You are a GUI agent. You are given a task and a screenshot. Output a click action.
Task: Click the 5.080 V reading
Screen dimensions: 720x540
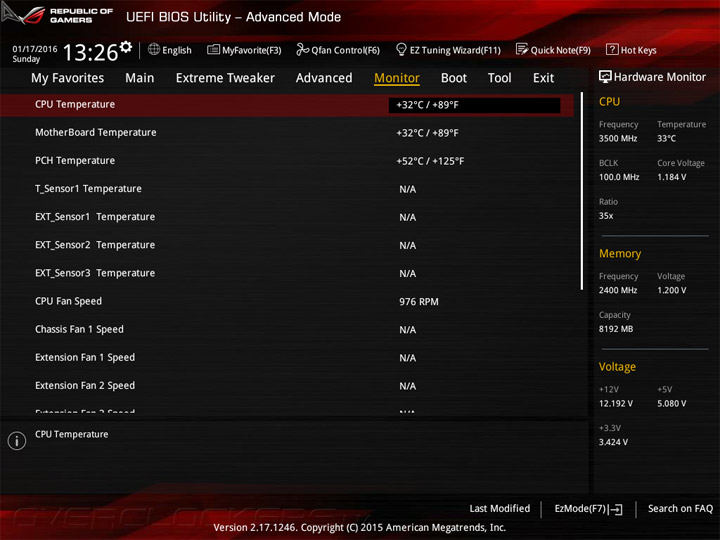click(x=671, y=403)
